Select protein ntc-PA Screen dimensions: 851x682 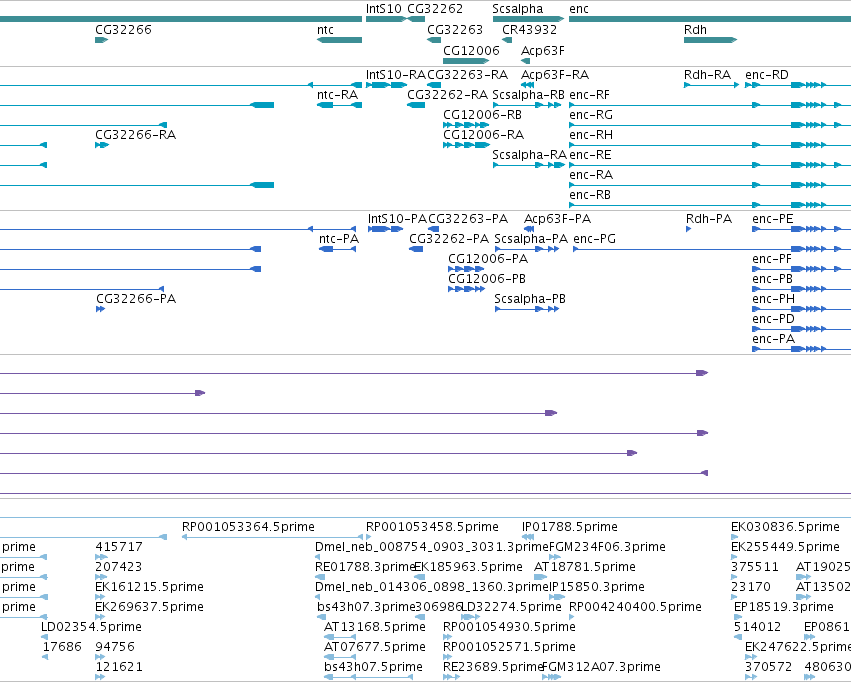pyautogui.click(x=338, y=249)
